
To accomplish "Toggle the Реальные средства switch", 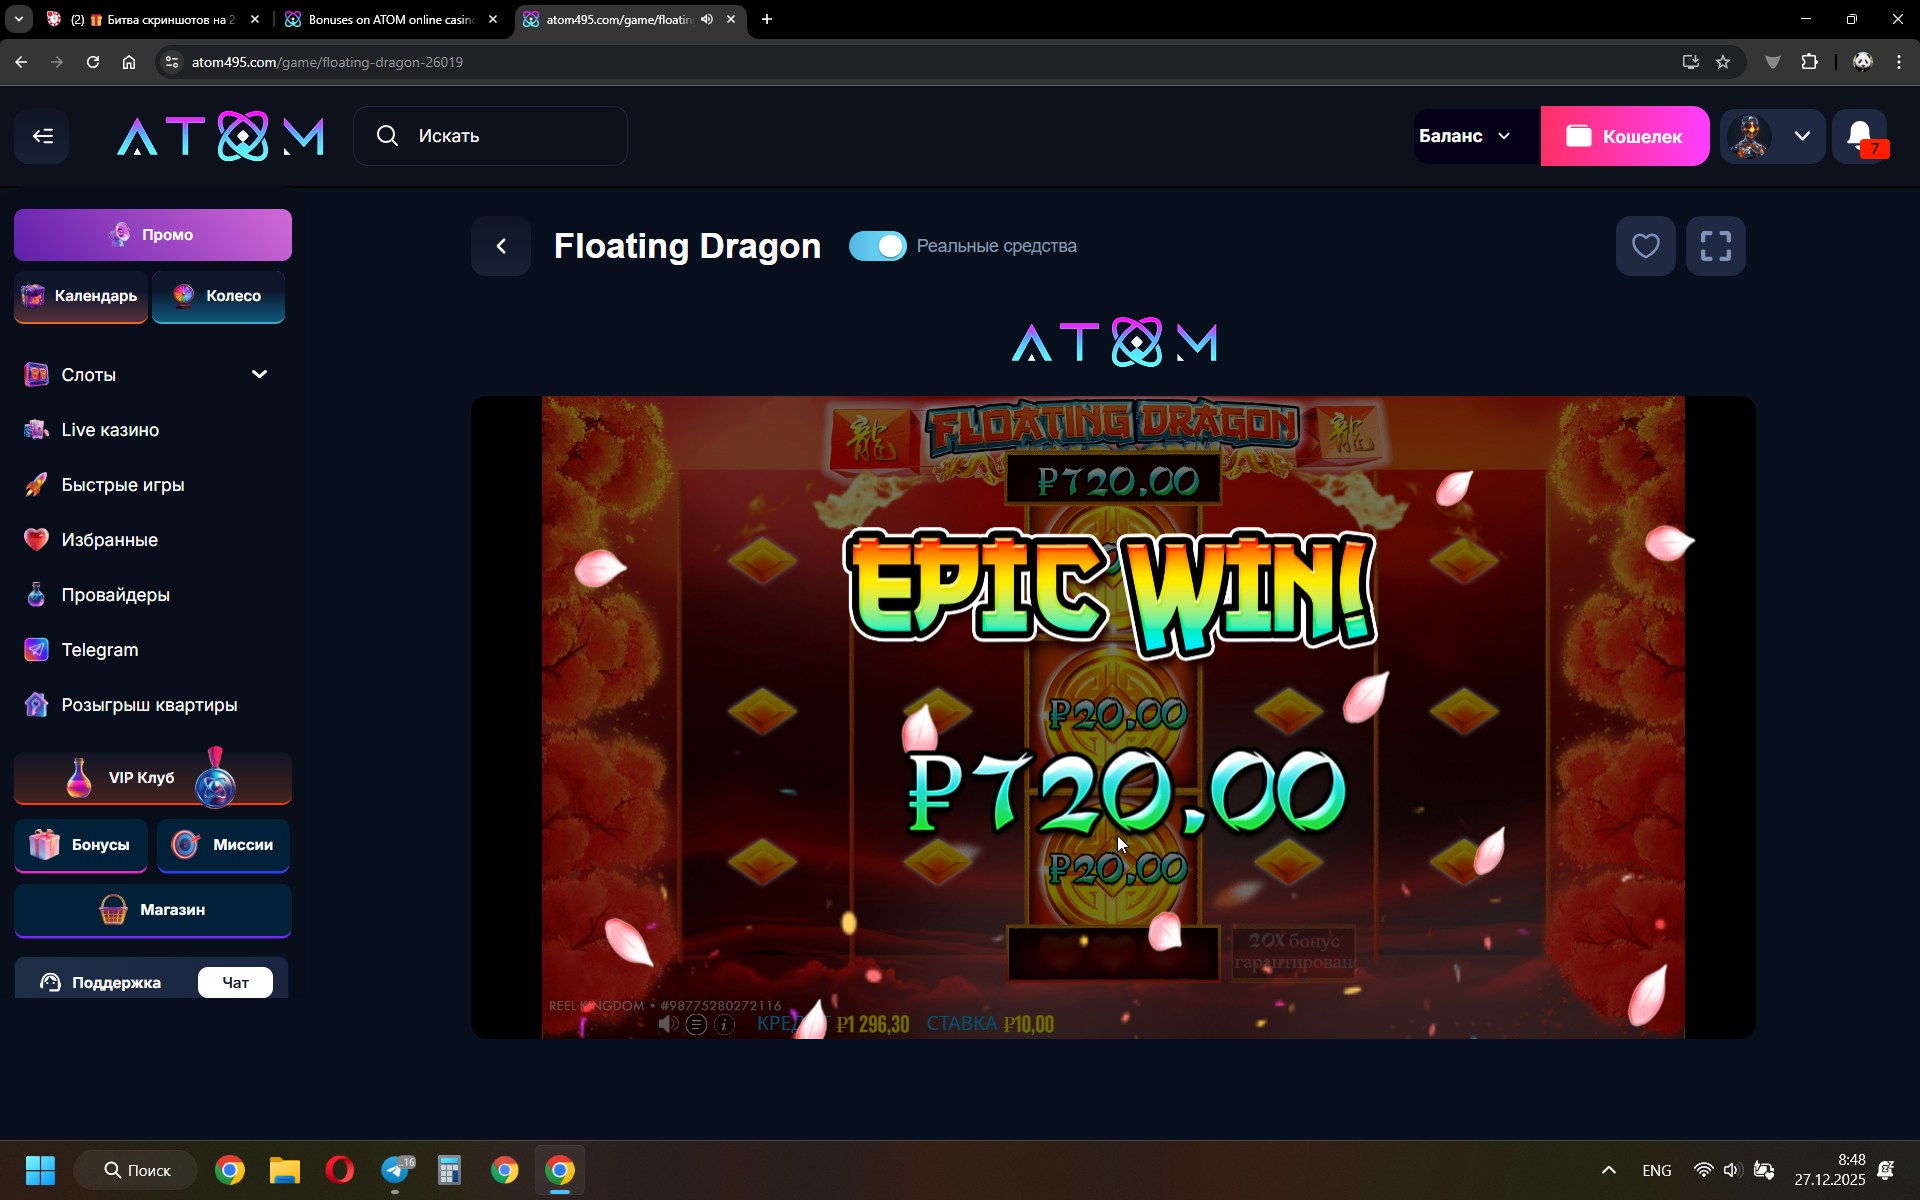I will 877,246.
